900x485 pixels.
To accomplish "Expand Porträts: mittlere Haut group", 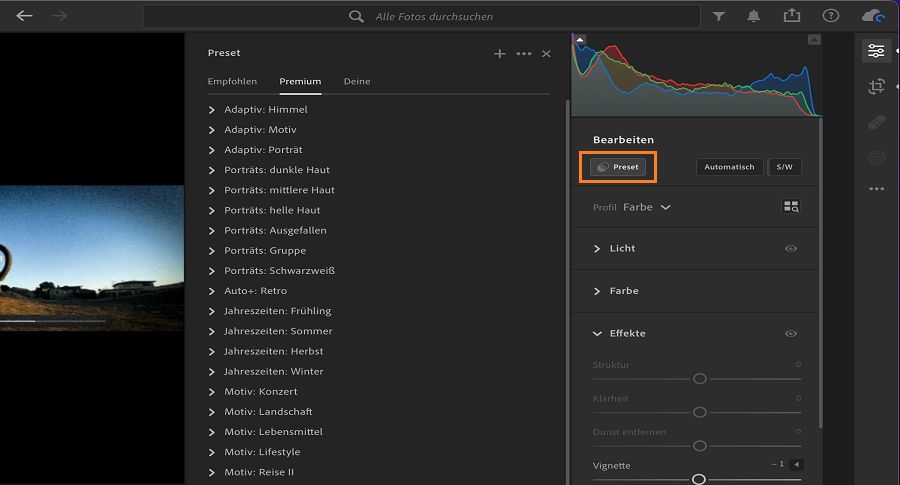I will tap(211, 190).
